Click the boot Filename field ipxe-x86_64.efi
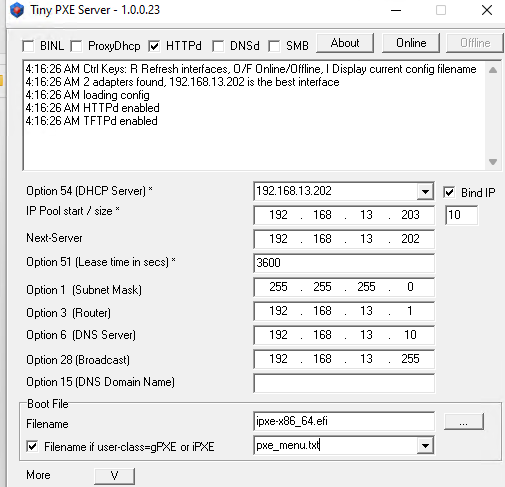Viewport: 505px width, 487px height. [x=344, y=421]
